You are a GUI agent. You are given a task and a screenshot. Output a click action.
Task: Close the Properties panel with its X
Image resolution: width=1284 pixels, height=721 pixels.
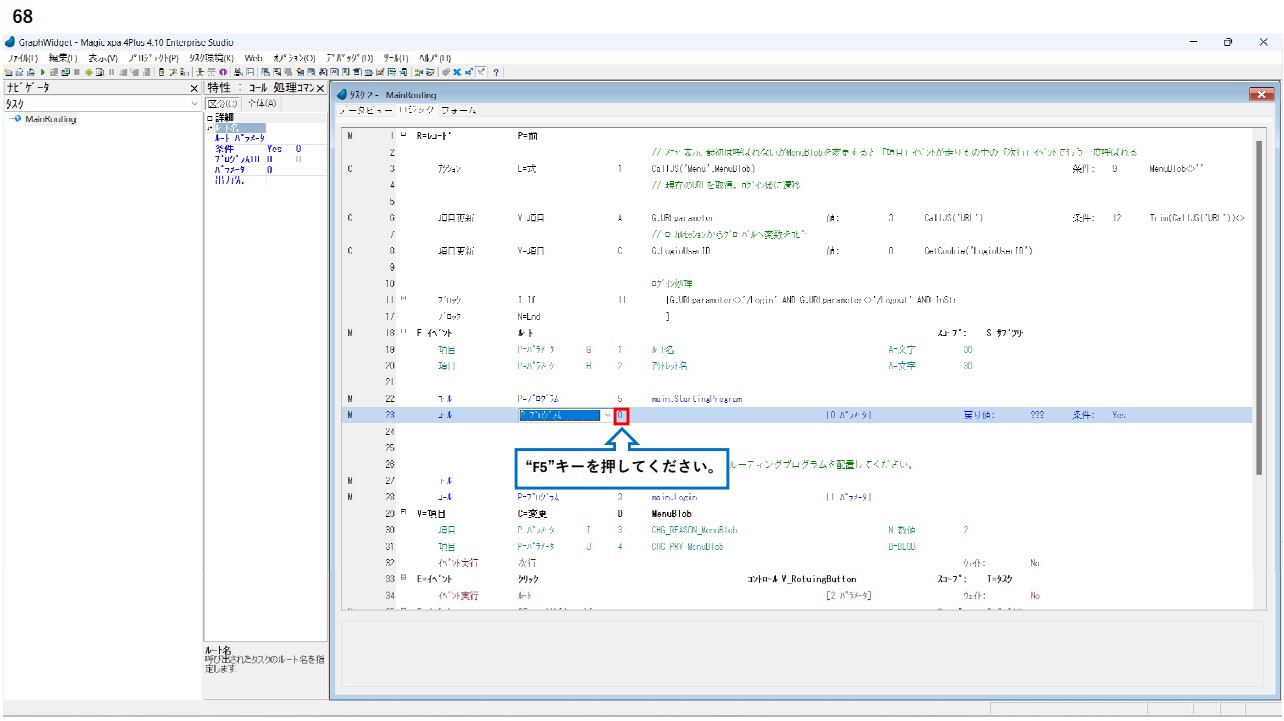pyautogui.click(x=320, y=88)
